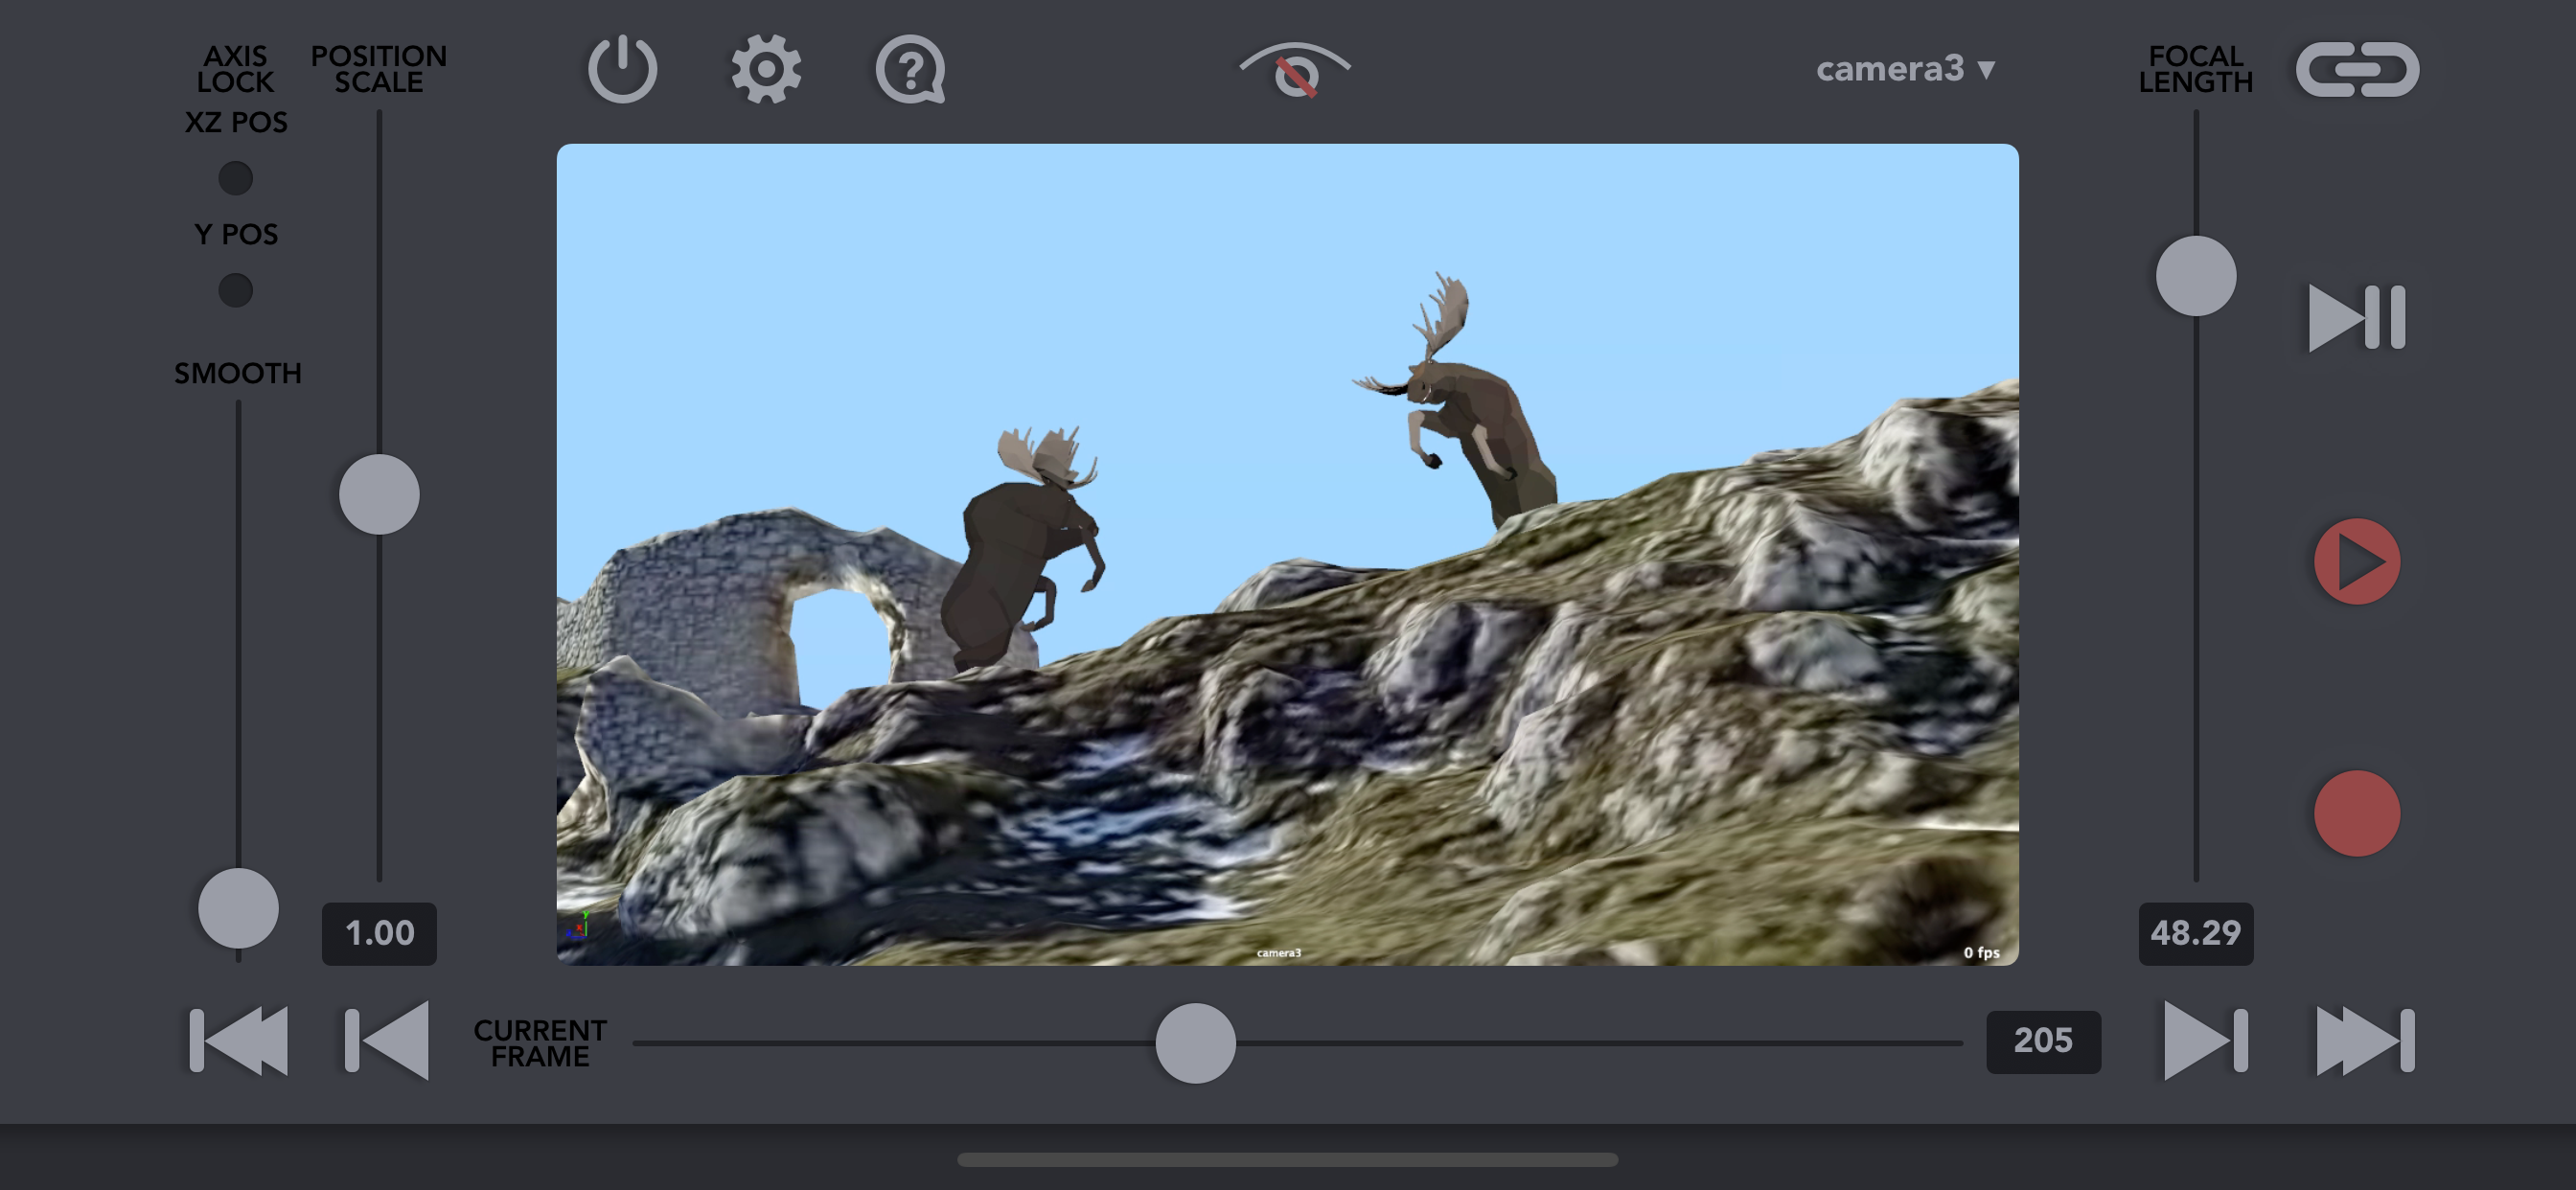Enable the Y POS axis lock

236,290
